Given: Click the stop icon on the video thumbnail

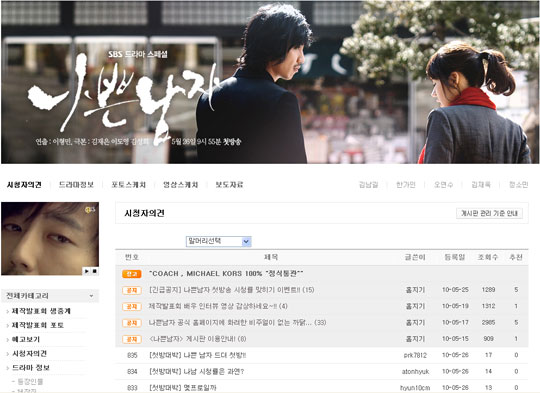Looking at the screenshot, I should (x=94, y=271).
